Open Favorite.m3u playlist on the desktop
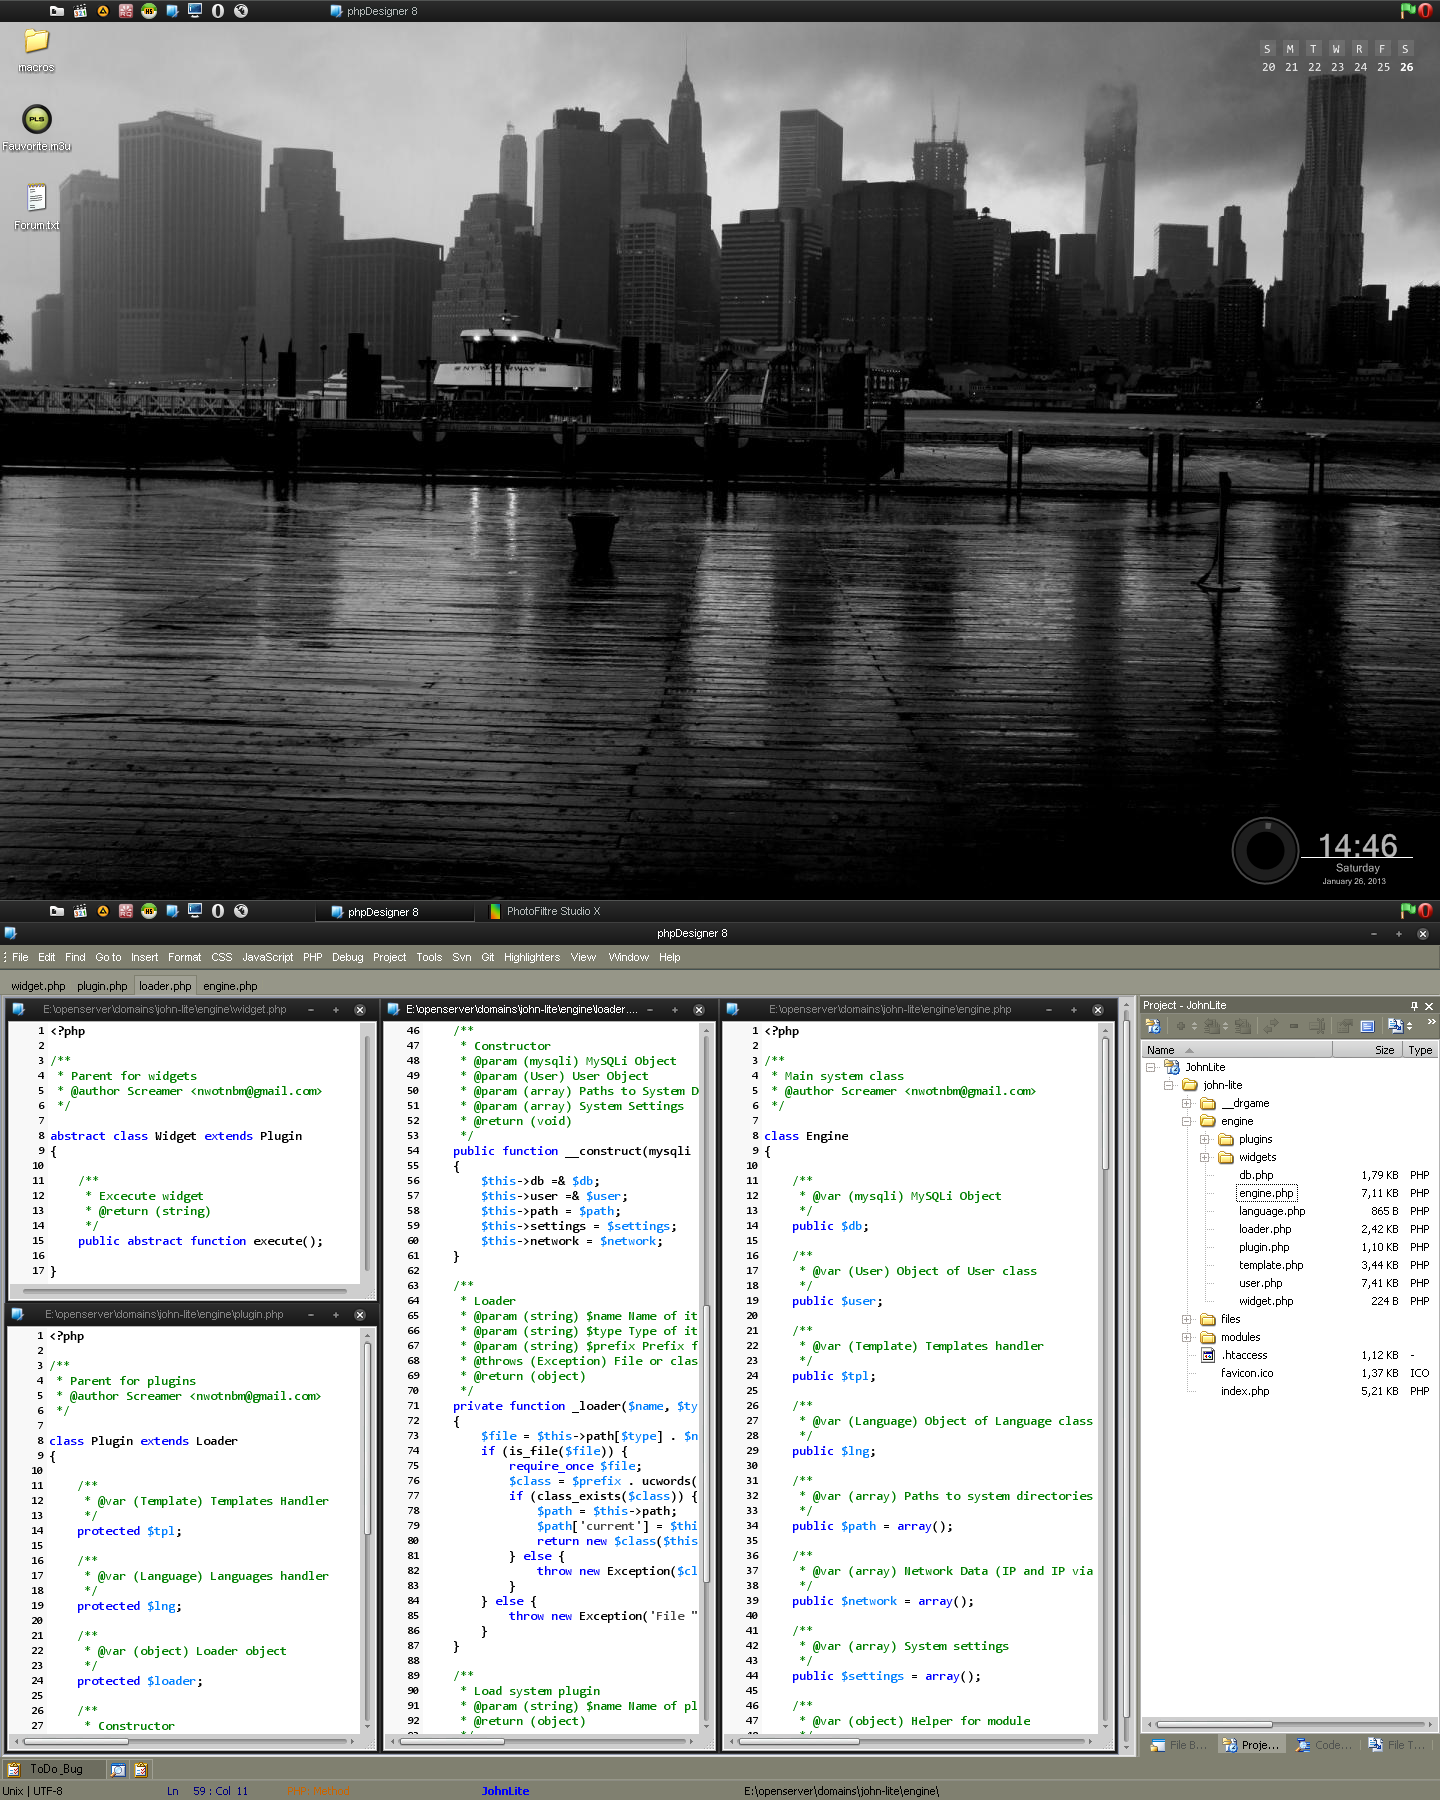Image resolution: width=1440 pixels, height=1800 pixels. pyautogui.click(x=36, y=120)
